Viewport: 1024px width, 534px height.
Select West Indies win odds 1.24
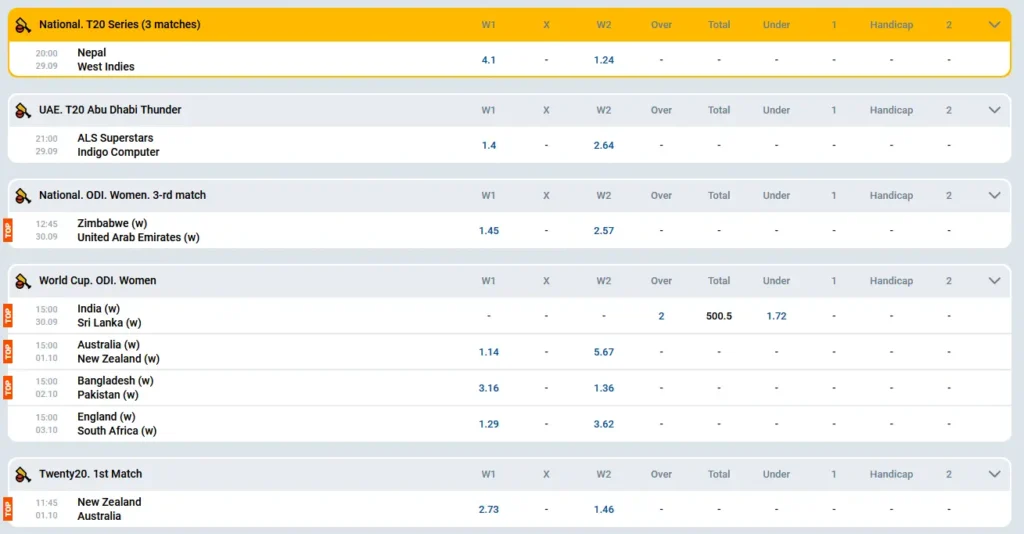(604, 60)
